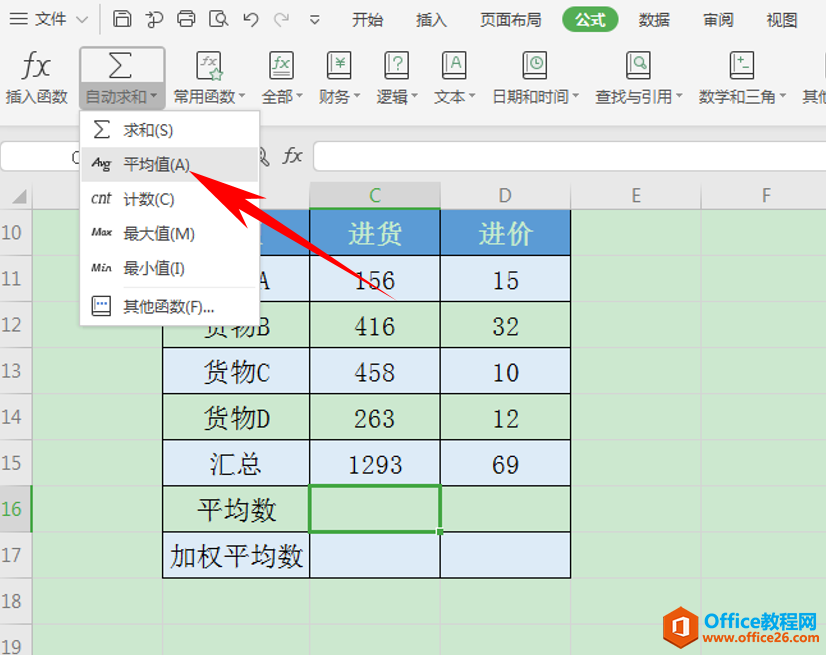The height and width of the screenshot is (655, 826).
Task: Click the 逻辑 logical functions icon
Action: pyautogui.click(x=397, y=67)
